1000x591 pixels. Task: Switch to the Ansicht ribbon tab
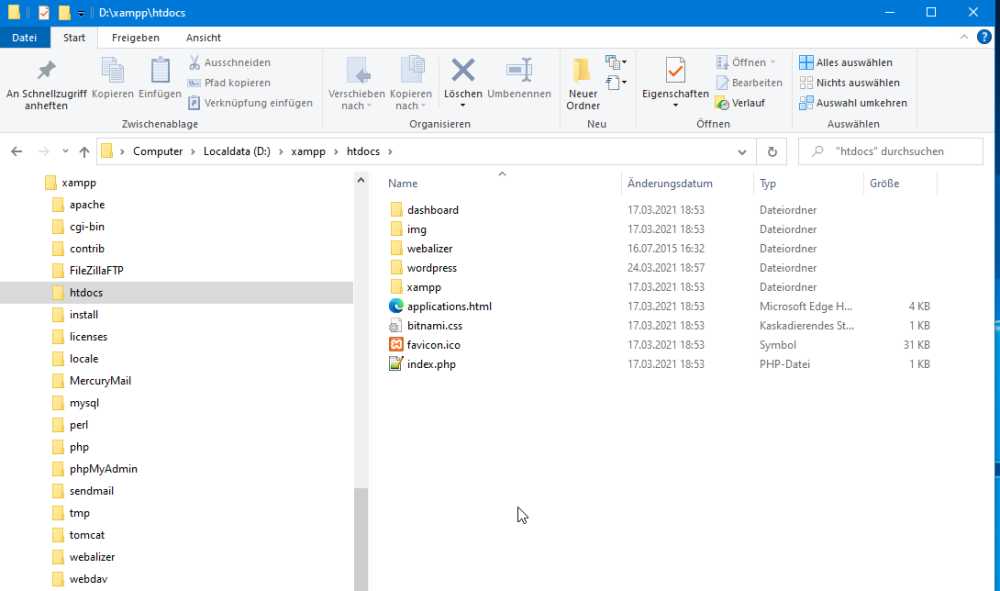click(x=203, y=38)
